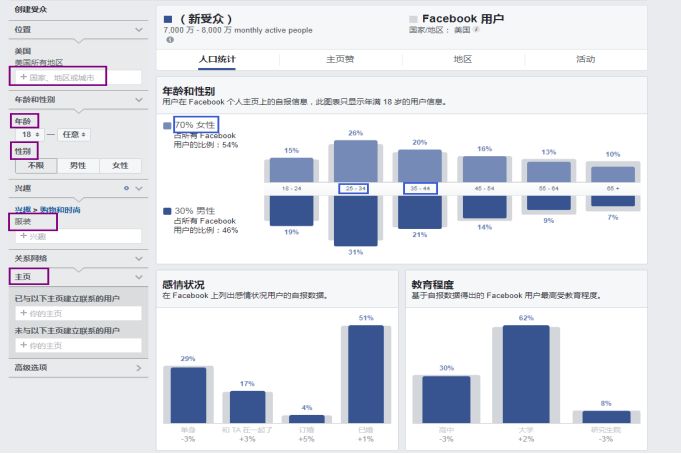Image resolution: width=681 pixels, height=454 pixels.
Task: Click the edit icon next to 国家/地区 美国
Action: pyautogui.click(x=476, y=30)
